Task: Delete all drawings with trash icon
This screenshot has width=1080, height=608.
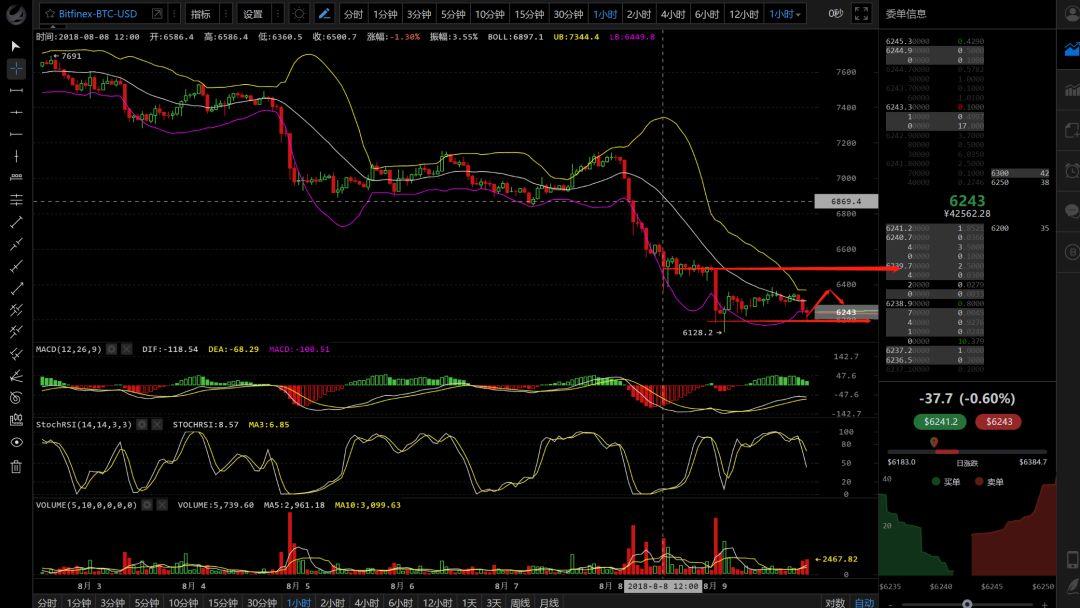Action: 16,467
